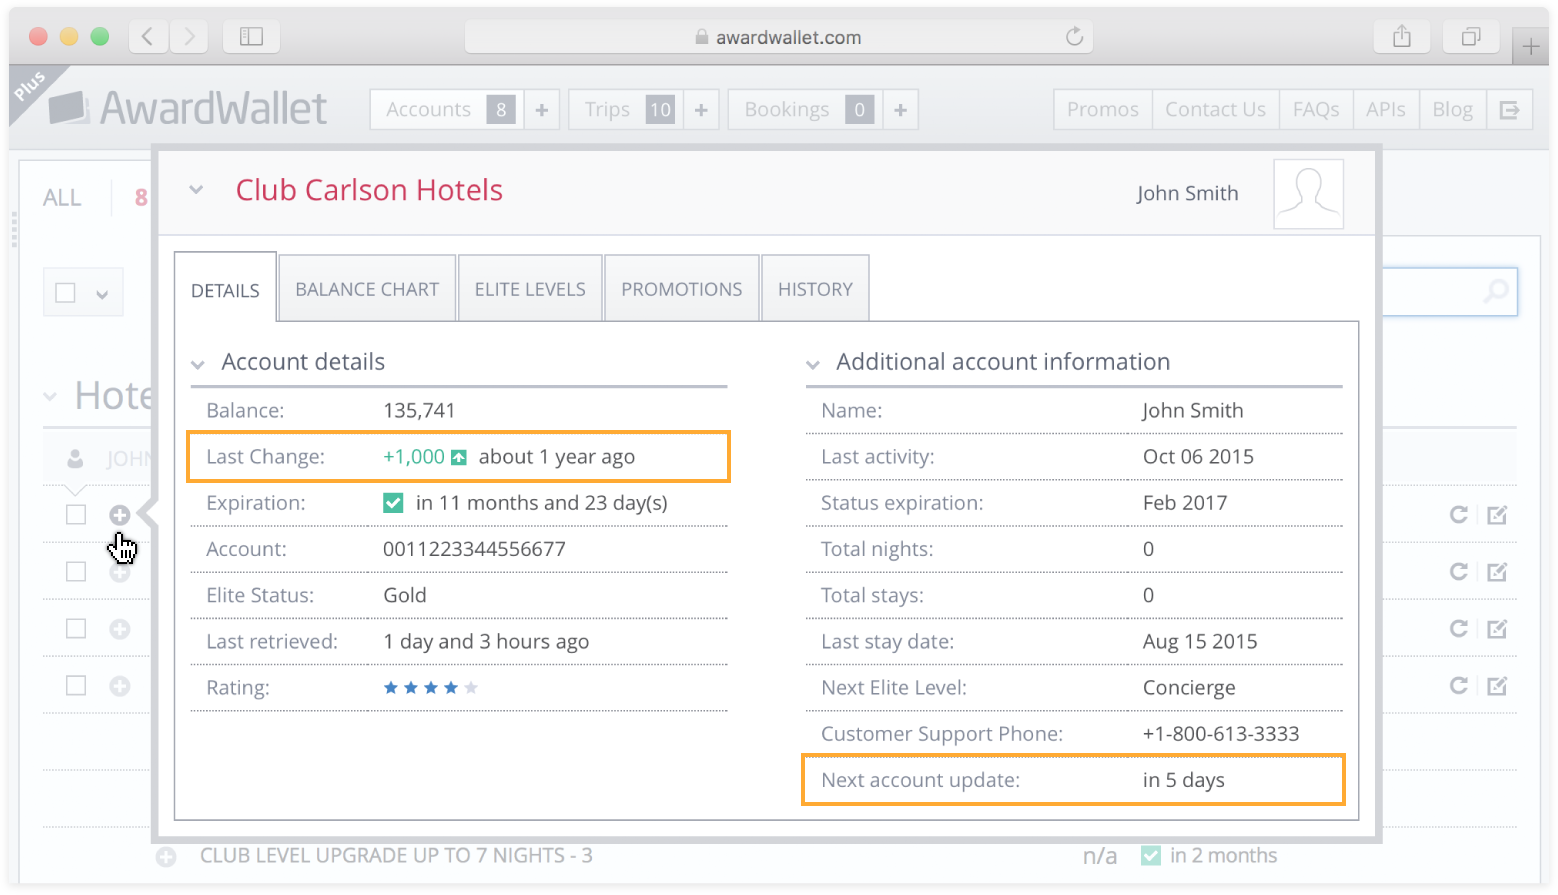Edit the first account row

pos(1497,514)
